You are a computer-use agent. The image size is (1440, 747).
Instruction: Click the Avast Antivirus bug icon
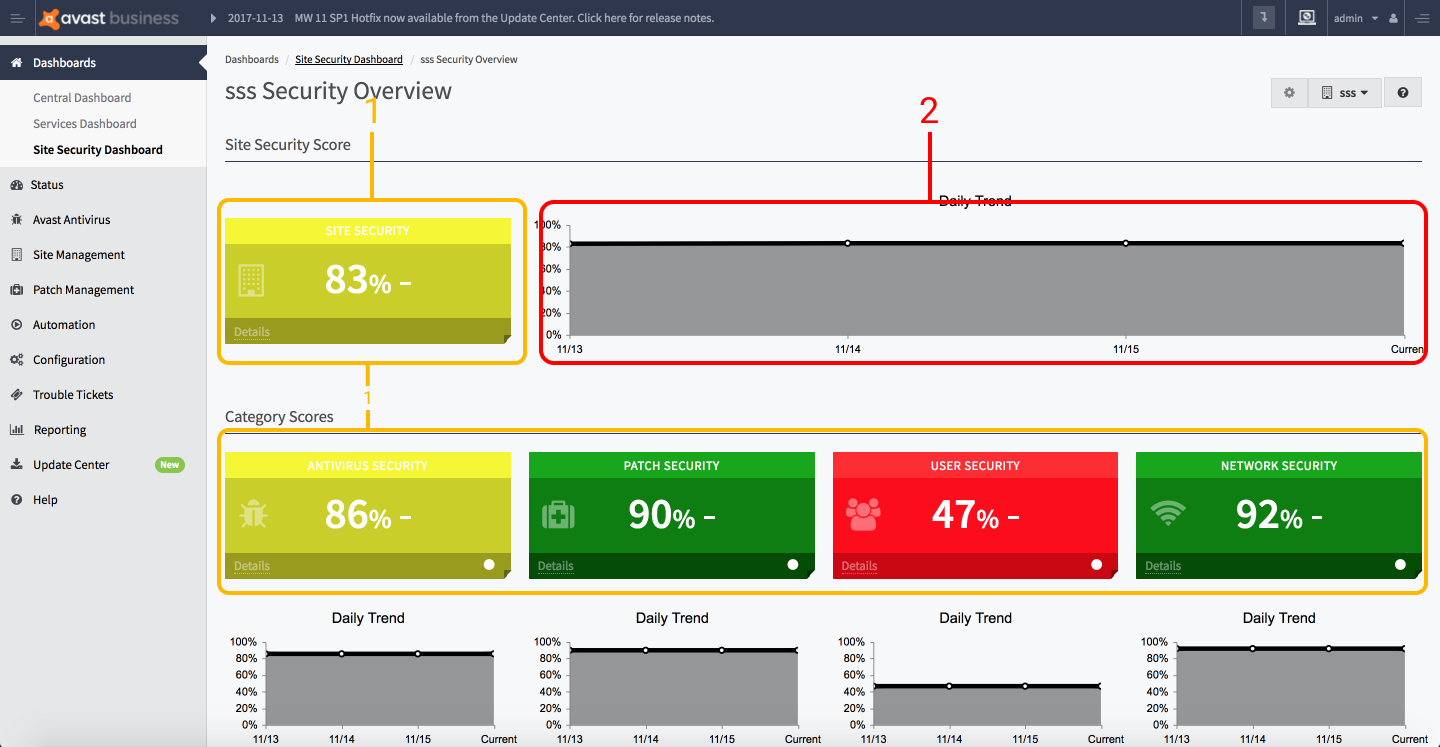click(x=16, y=220)
